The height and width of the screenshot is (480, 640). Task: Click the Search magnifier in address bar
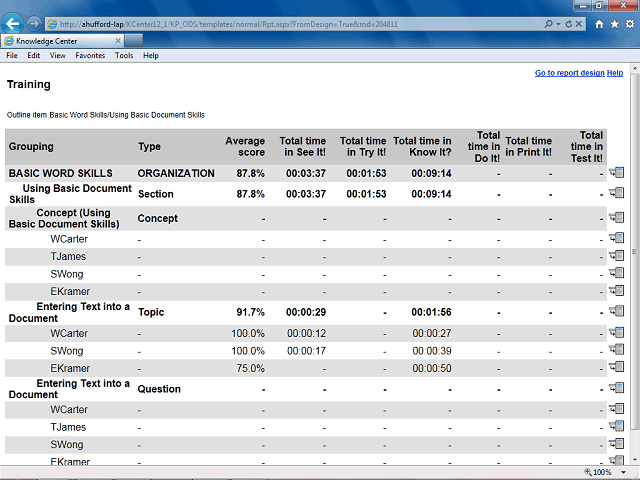[548, 24]
